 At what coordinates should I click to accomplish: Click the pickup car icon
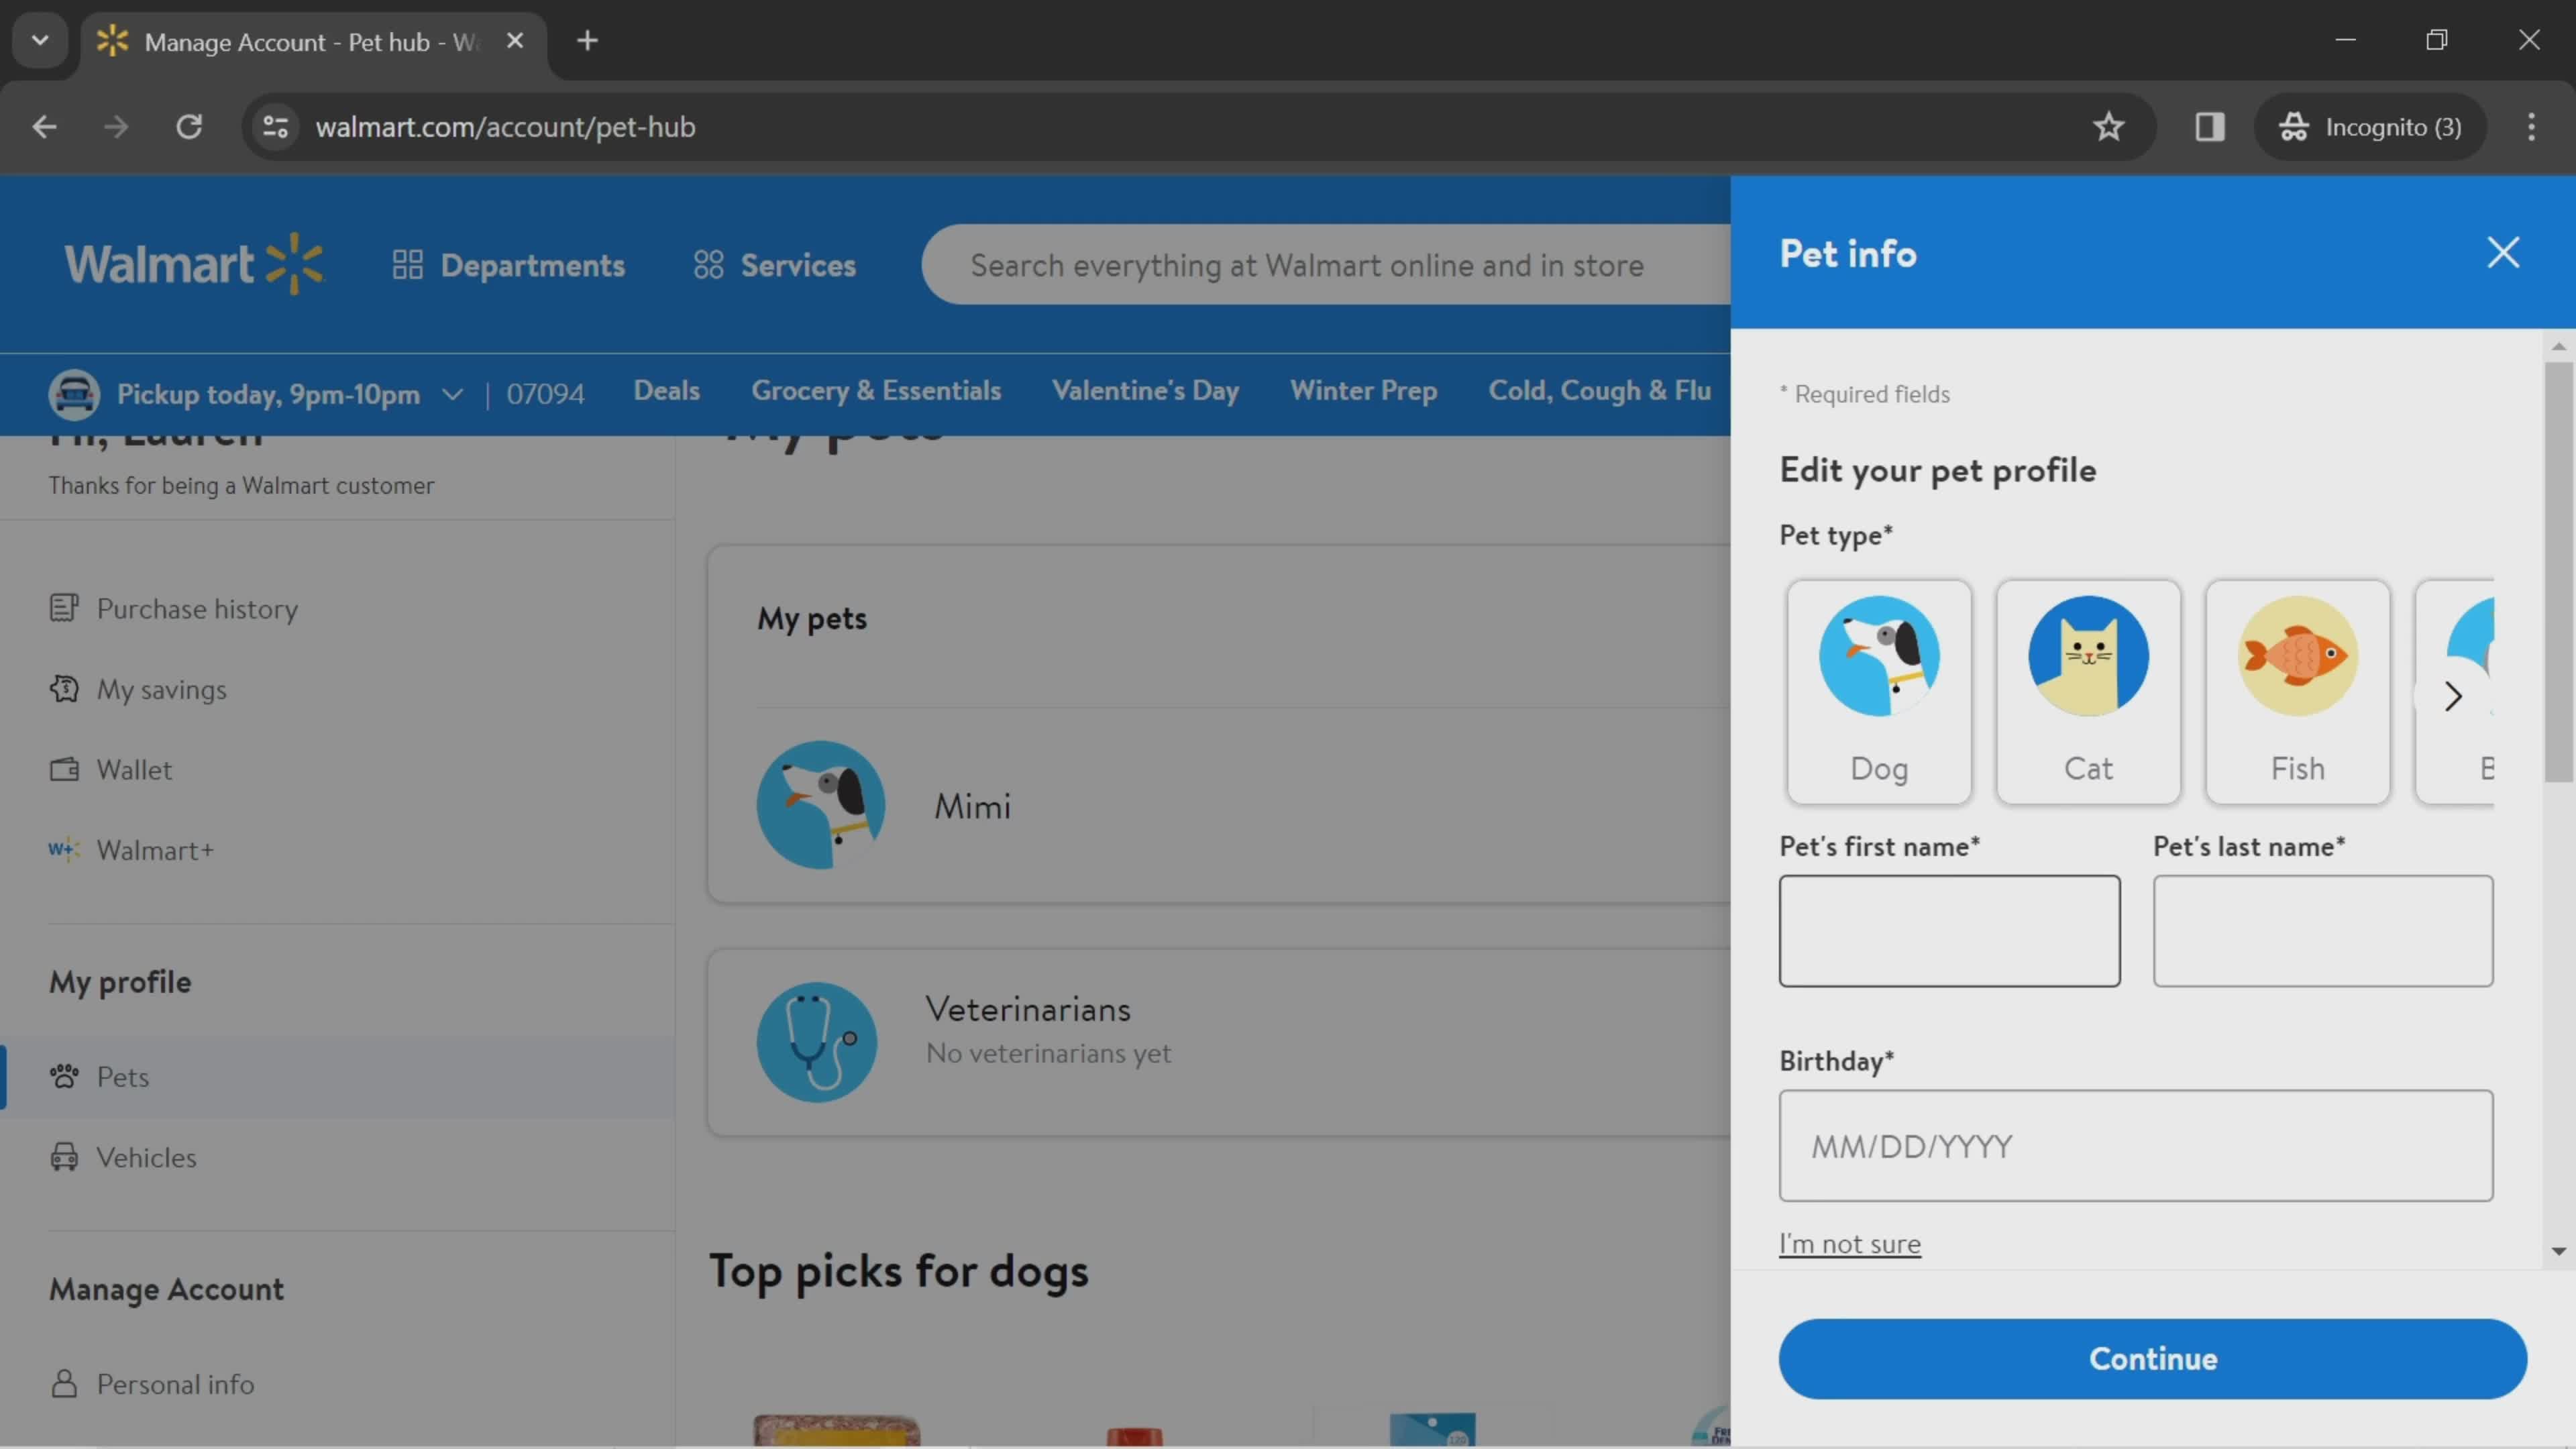(x=74, y=394)
